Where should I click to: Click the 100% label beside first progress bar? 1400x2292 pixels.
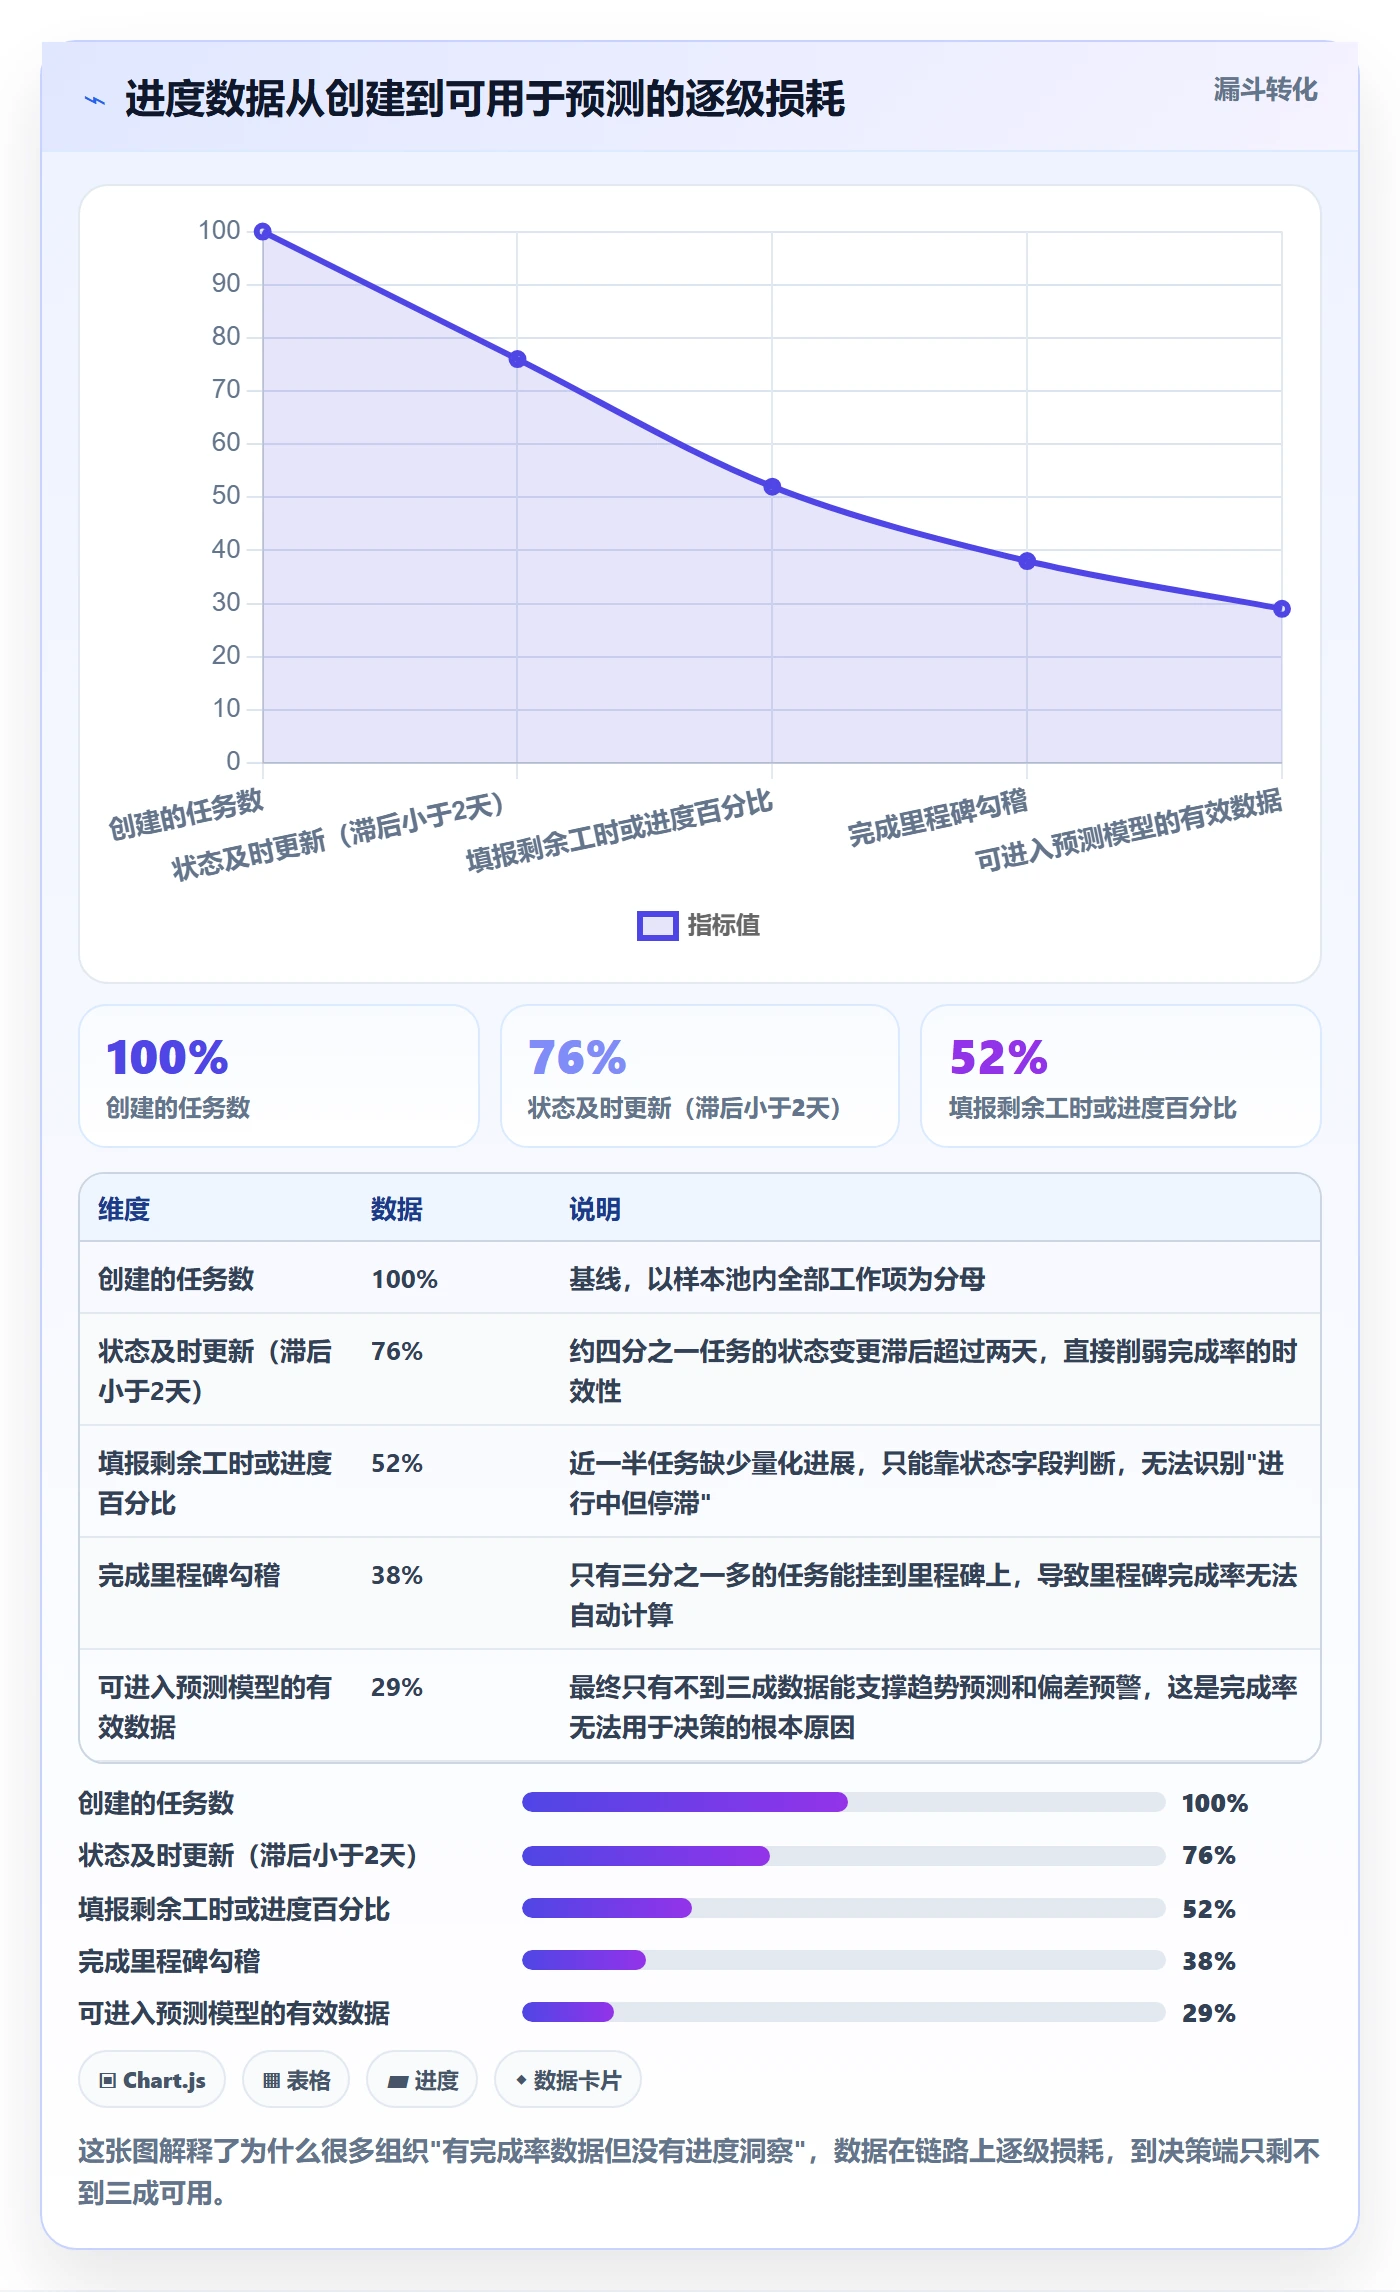coord(1215,1803)
